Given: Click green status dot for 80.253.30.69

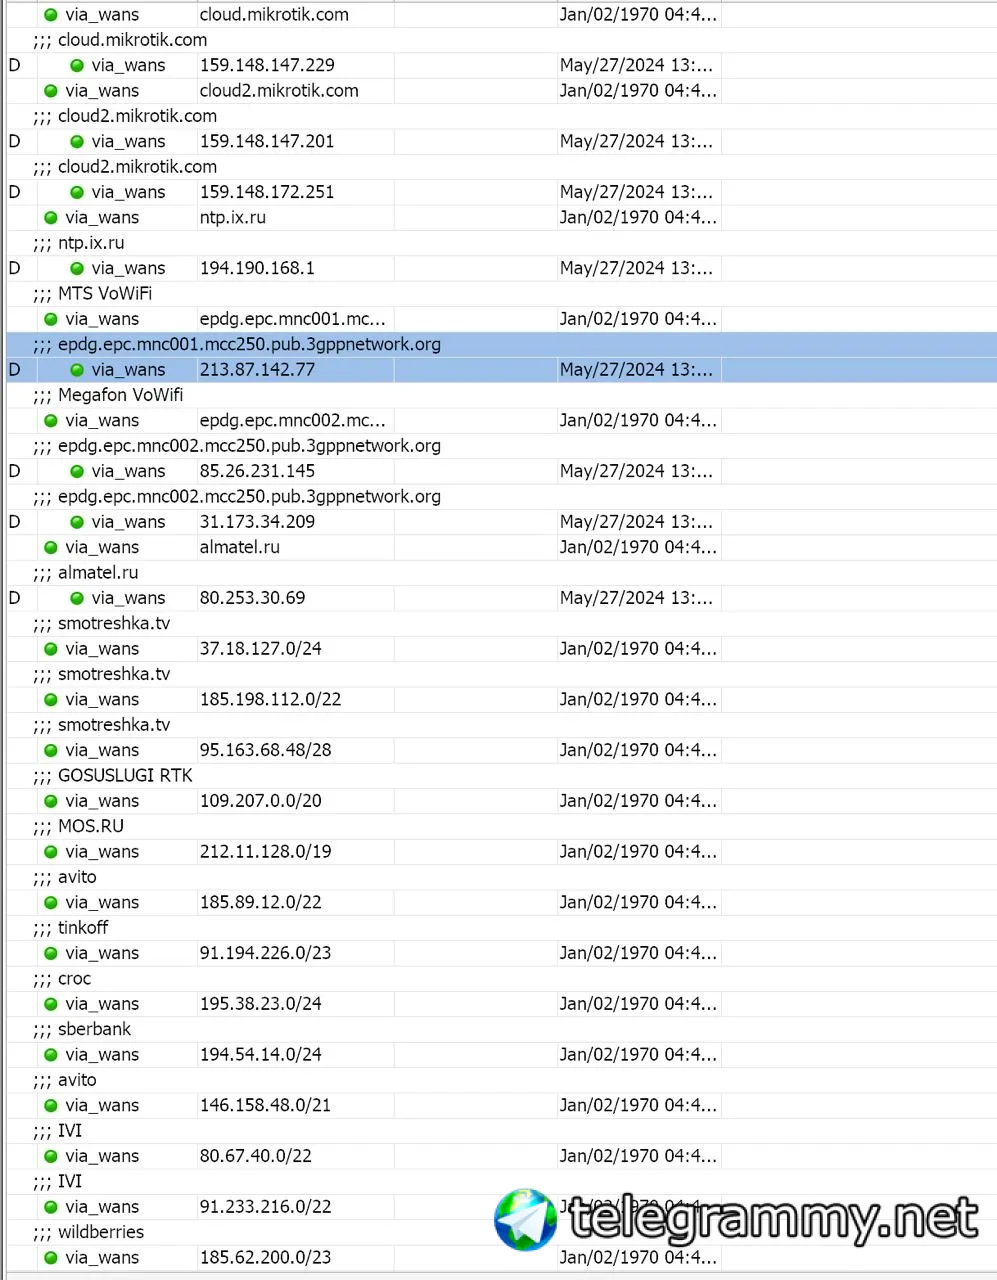Looking at the screenshot, I should [77, 598].
